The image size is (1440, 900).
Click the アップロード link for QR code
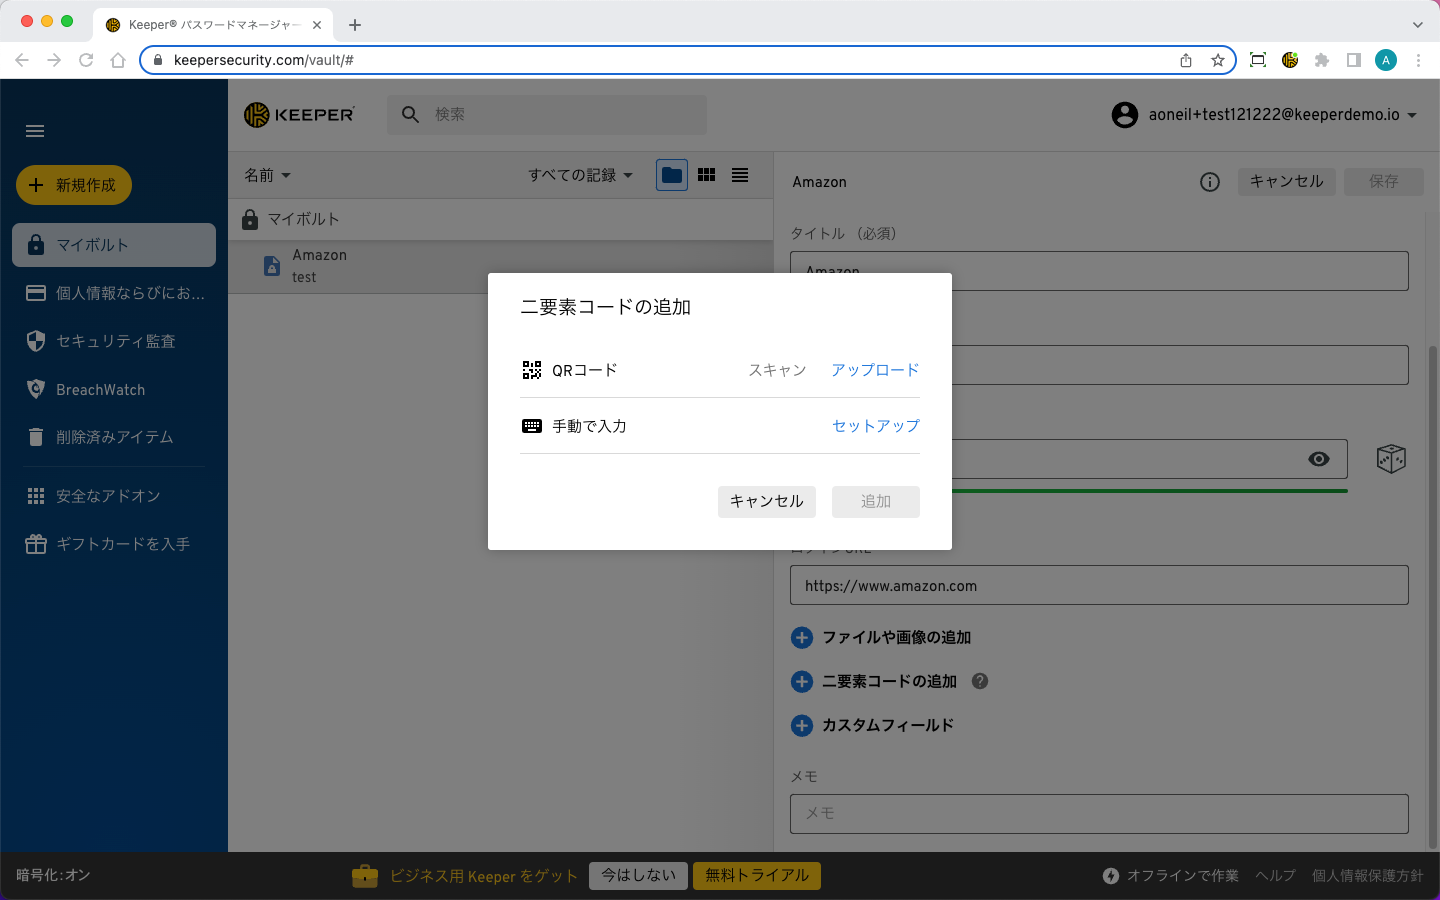[x=875, y=370]
